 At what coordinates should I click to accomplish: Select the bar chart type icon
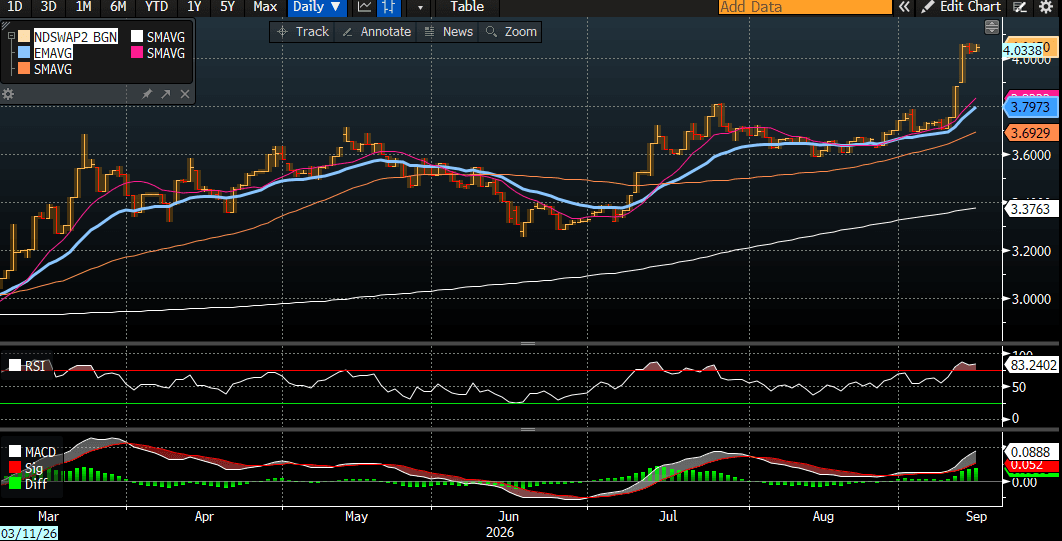(387, 7)
